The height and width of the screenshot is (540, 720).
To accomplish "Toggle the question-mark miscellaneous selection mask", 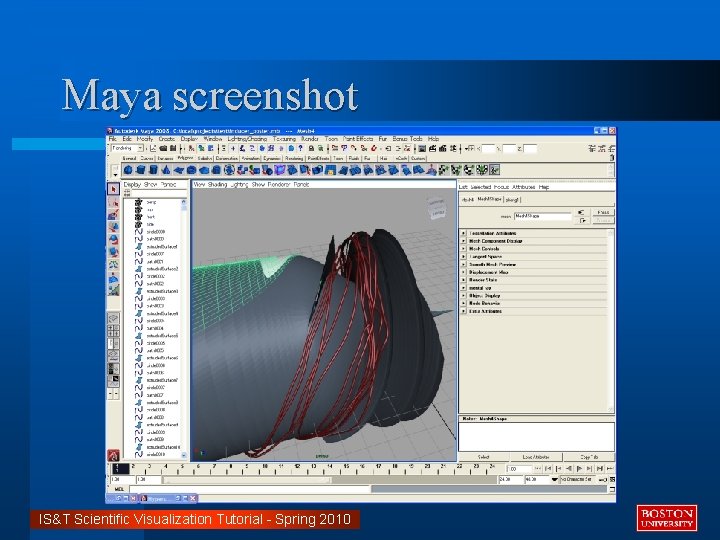I will click(300, 148).
